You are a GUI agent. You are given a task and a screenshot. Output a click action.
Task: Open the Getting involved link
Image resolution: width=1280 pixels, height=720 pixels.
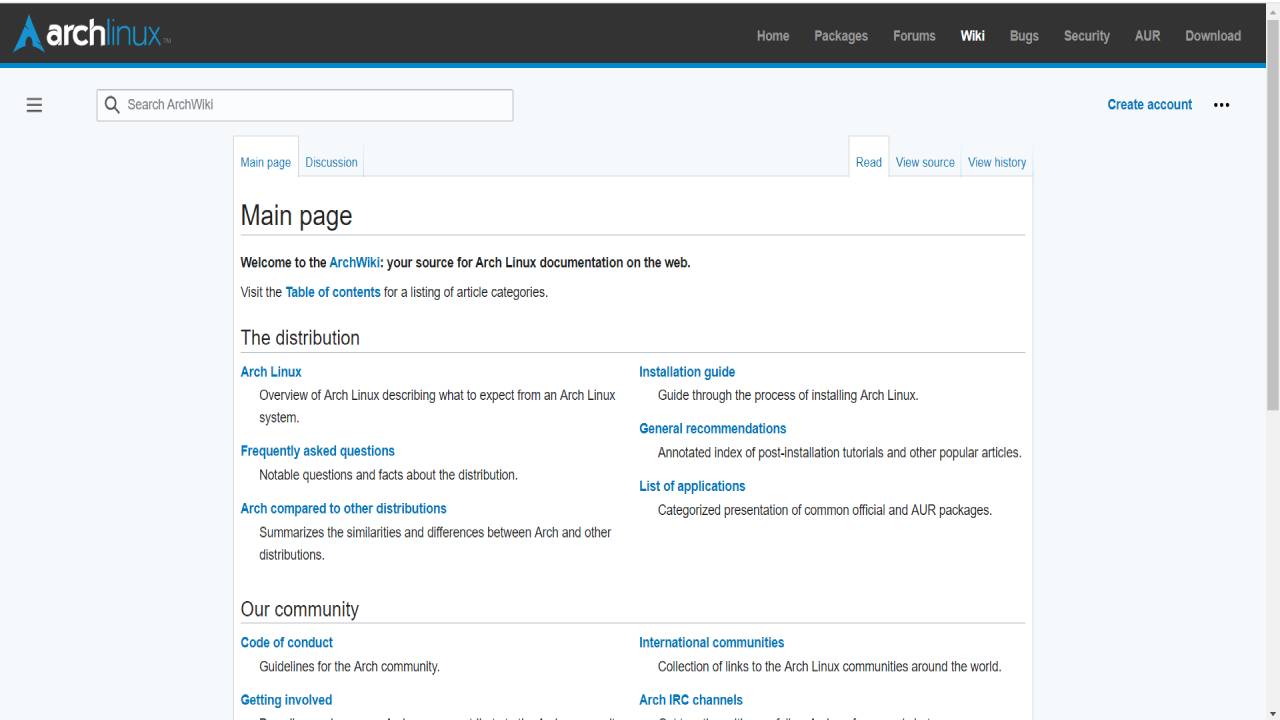click(286, 700)
